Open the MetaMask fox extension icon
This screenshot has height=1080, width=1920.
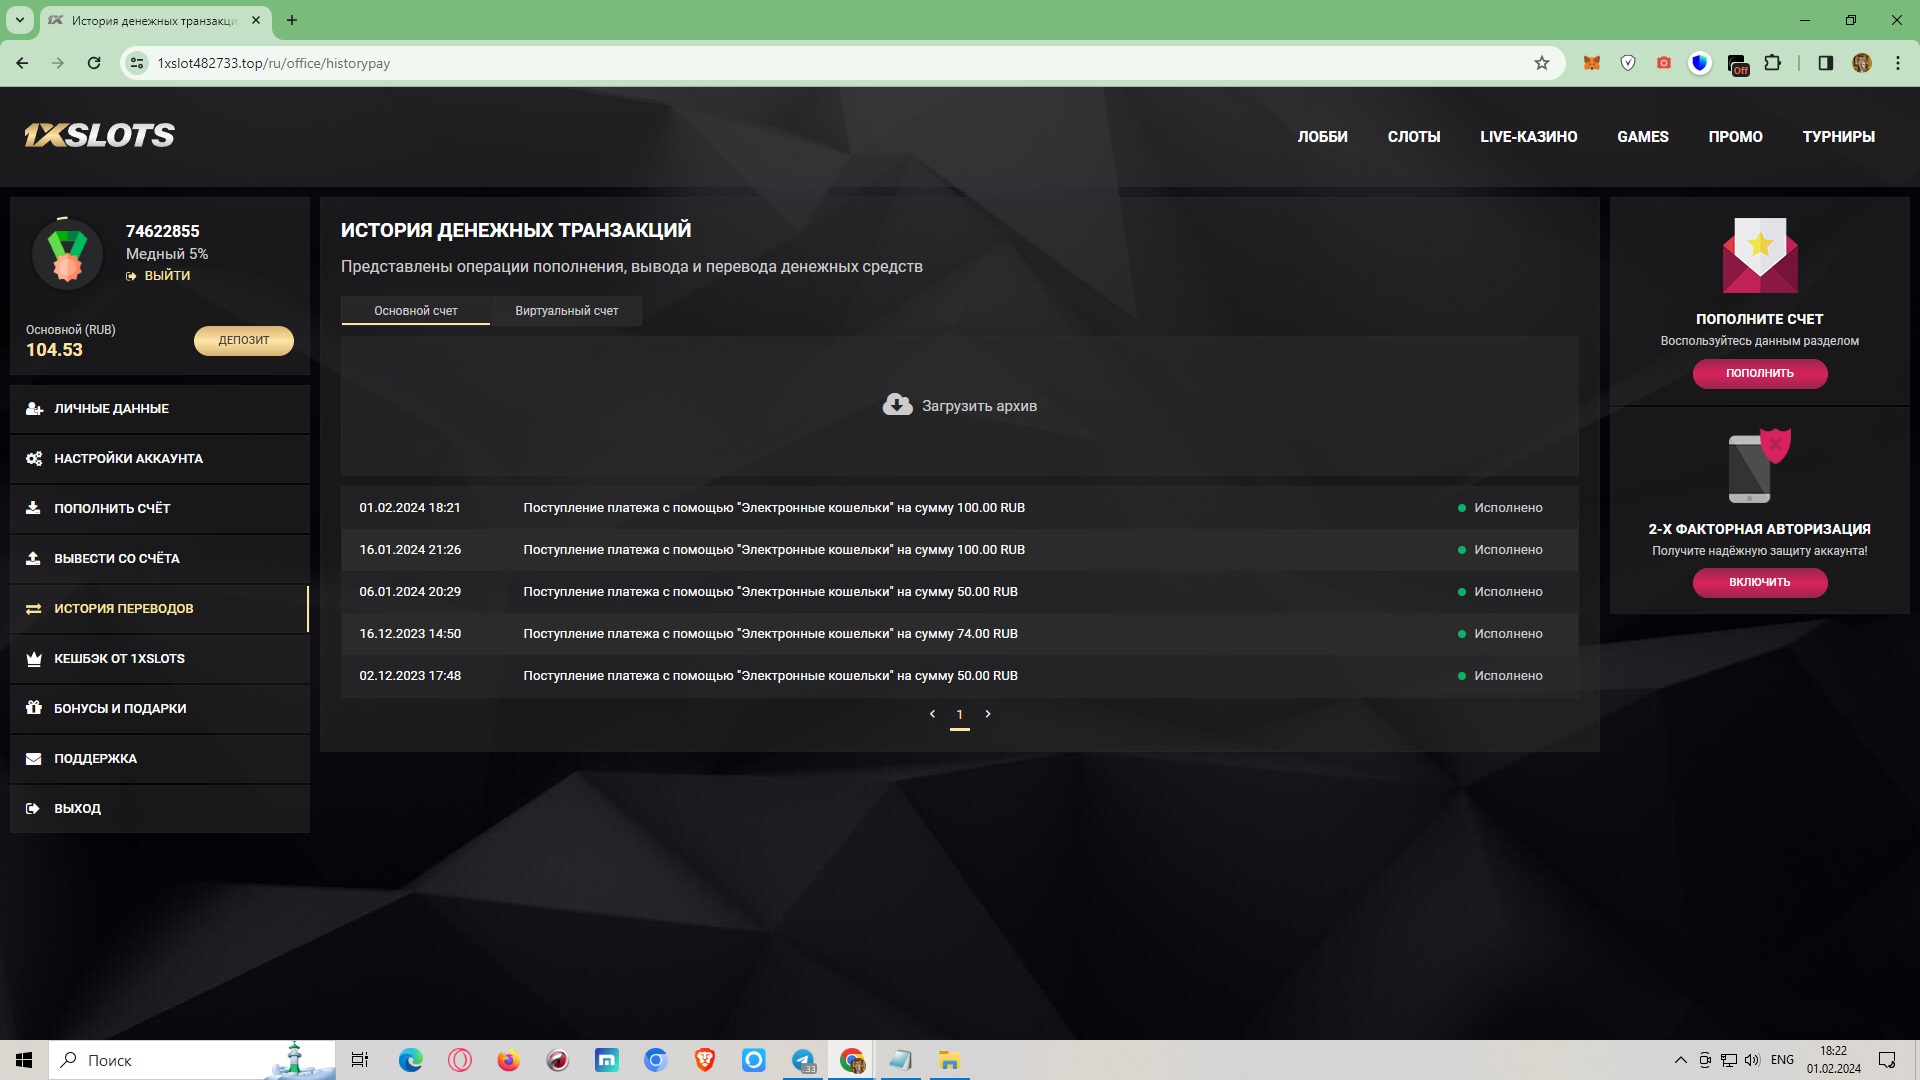[1591, 63]
